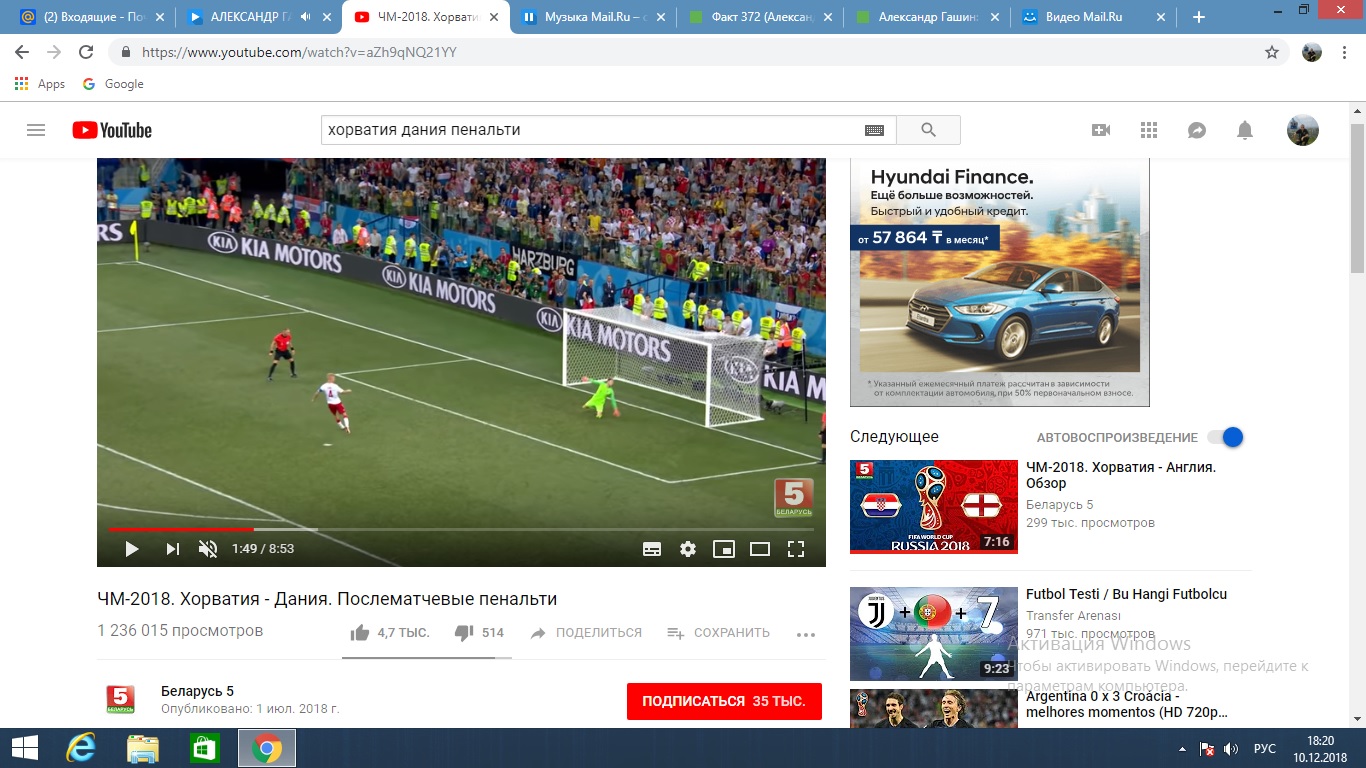Open Хорватия - Англия video thumbnail

click(934, 506)
